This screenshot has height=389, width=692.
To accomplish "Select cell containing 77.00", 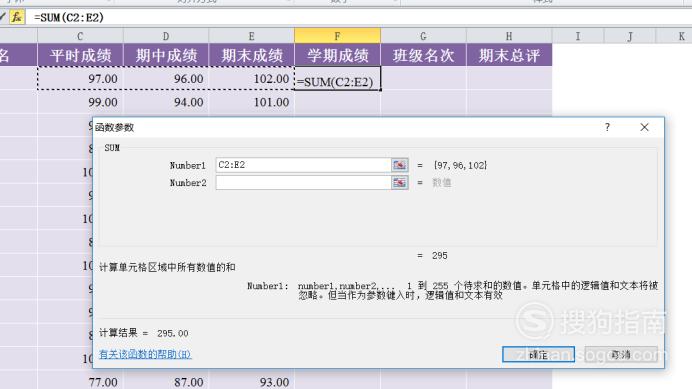I will tap(80, 381).
